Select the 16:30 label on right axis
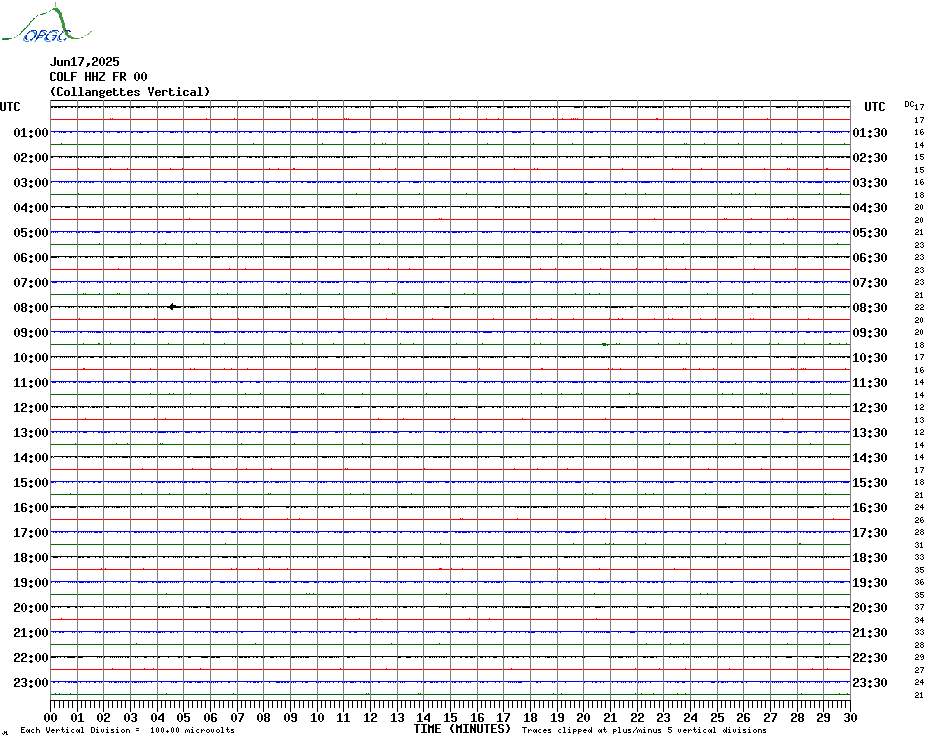Screen dimensions: 930x744 [870, 508]
